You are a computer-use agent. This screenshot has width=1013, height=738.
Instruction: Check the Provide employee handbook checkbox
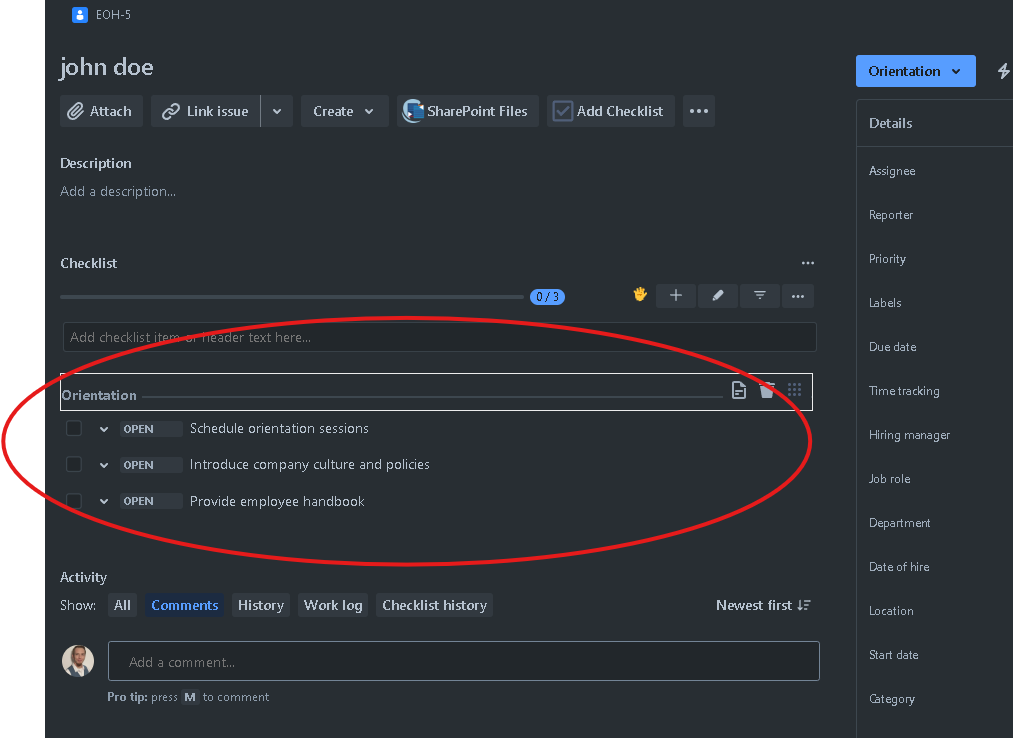tap(74, 501)
